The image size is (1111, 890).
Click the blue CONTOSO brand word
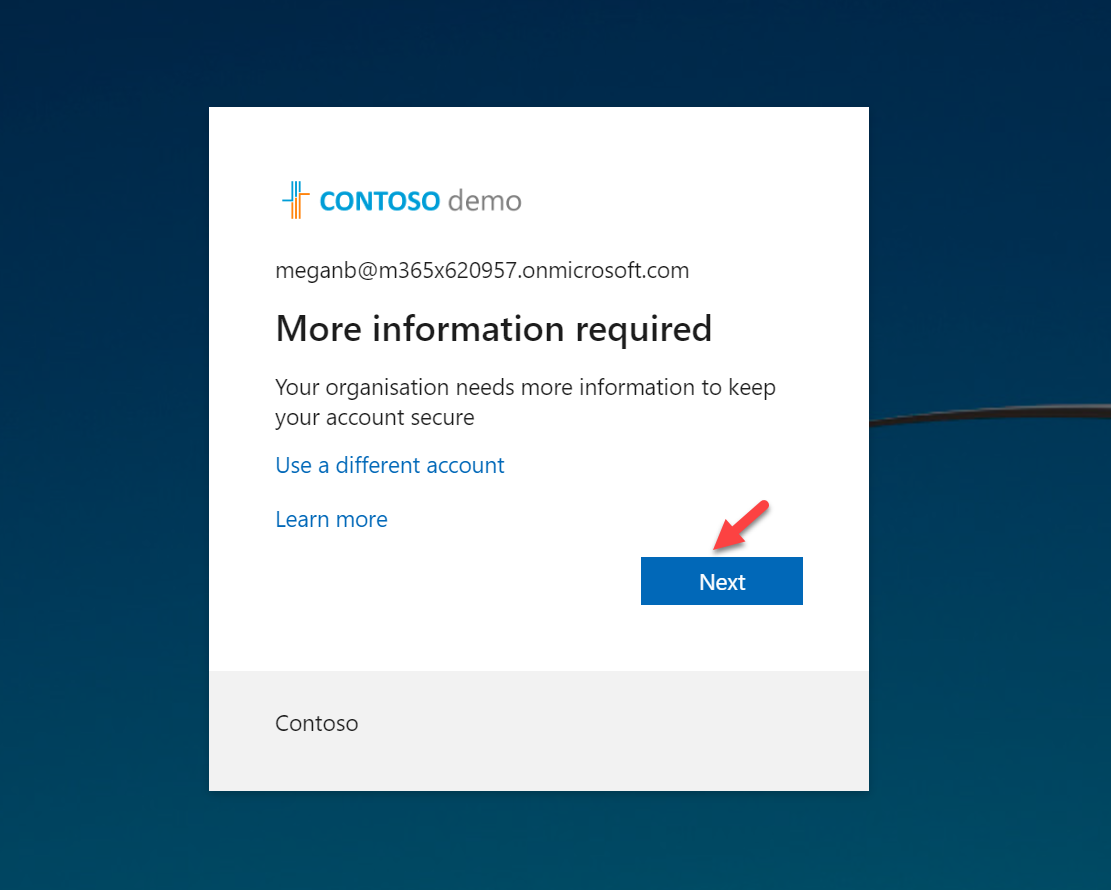380,201
